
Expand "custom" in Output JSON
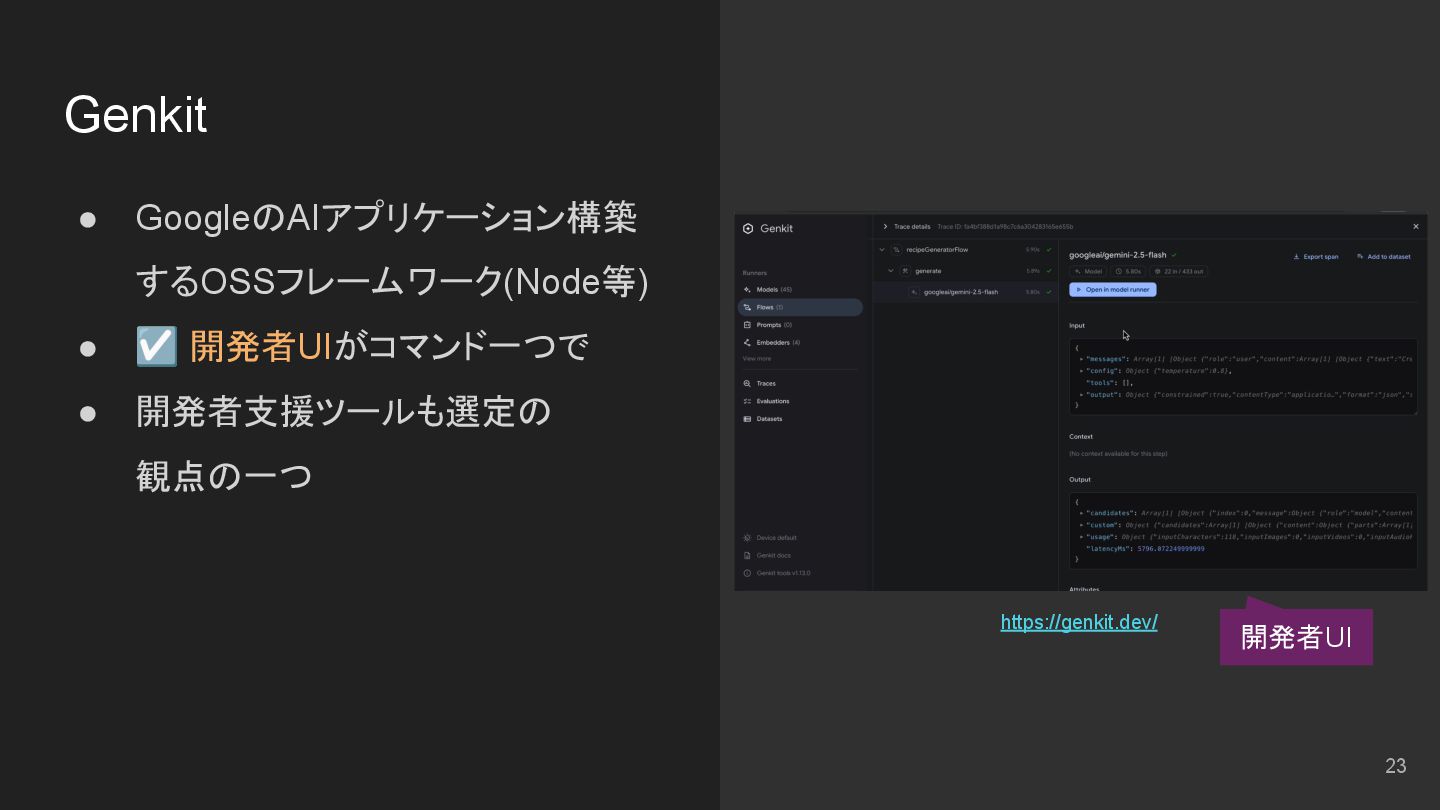pyautogui.click(x=1082, y=525)
